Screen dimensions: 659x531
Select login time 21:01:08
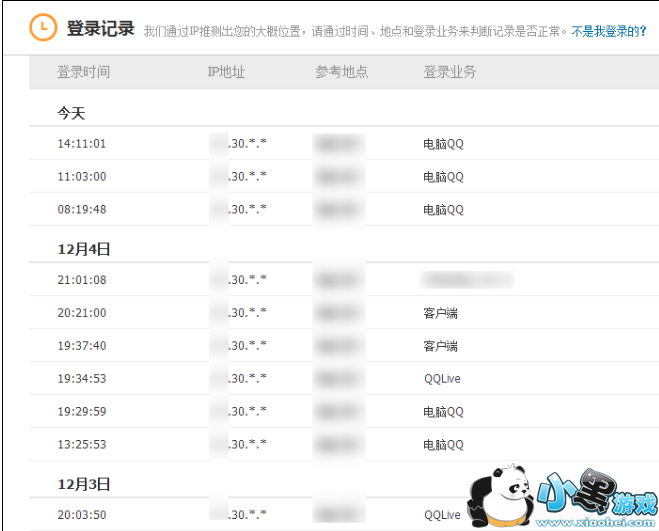[82, 280]
